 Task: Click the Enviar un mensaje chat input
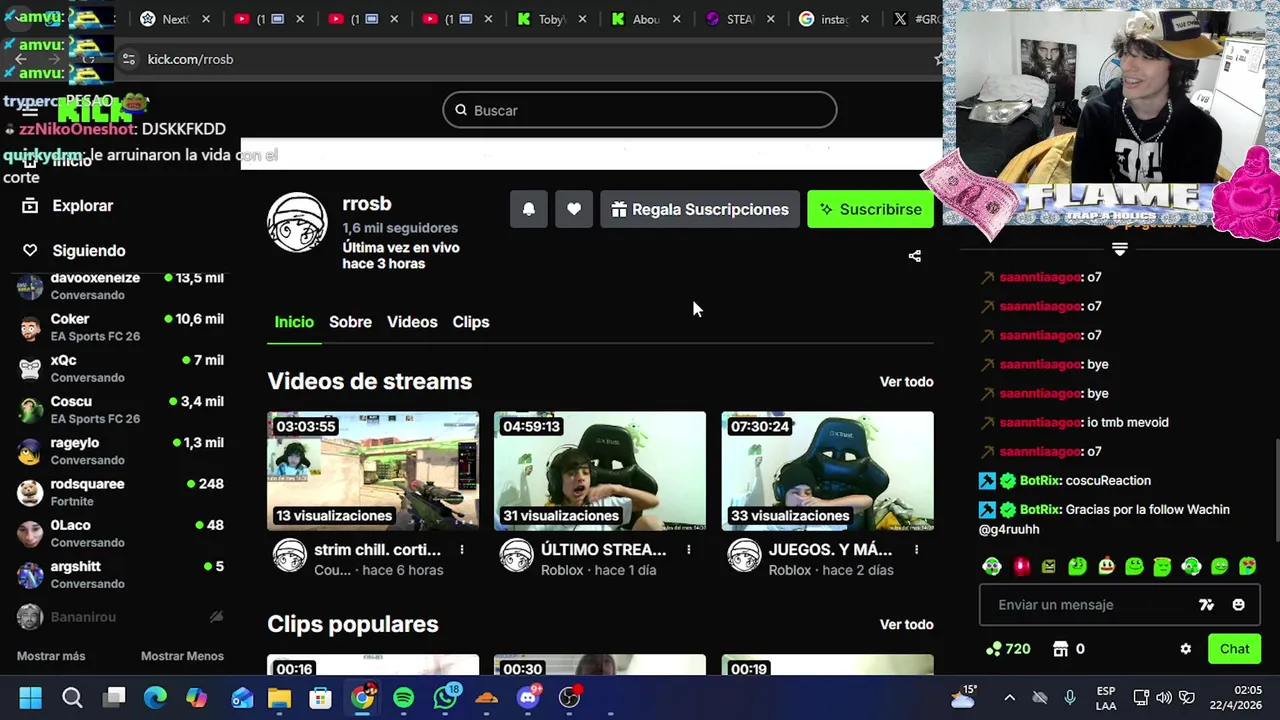(1090, 605)
